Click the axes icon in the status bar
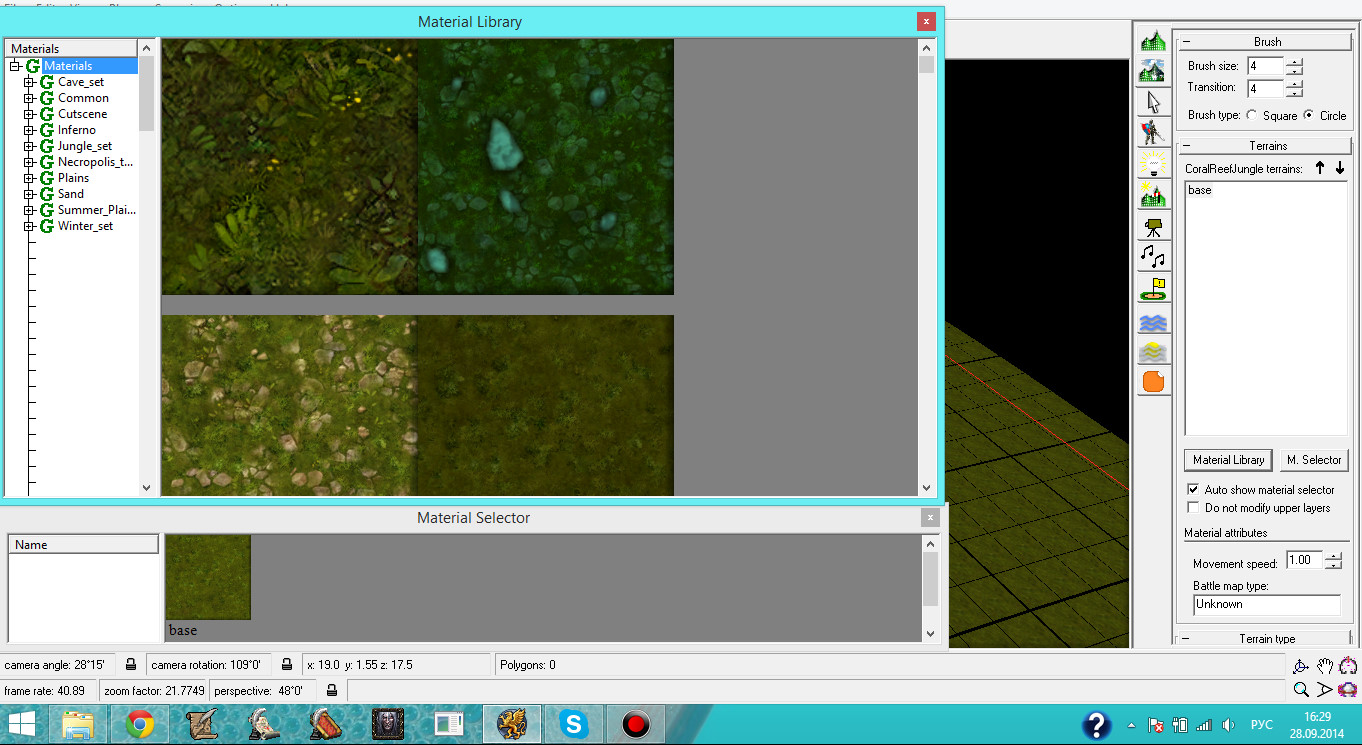Image resolution: width=1362 pixels, height=745 pixels. click(1301, 666)
